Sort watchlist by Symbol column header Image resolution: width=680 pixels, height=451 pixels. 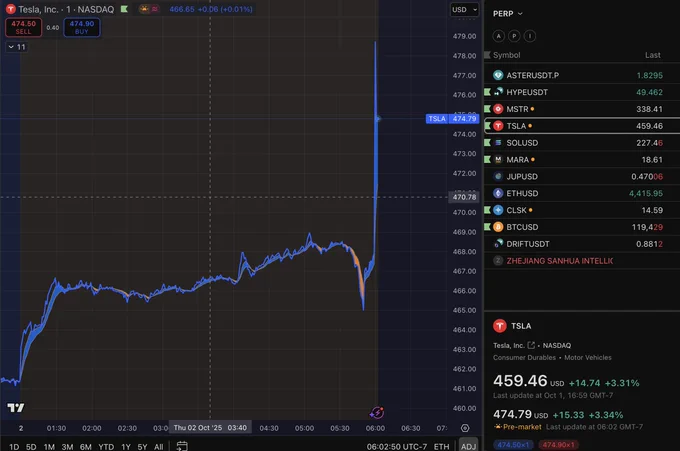507,55
